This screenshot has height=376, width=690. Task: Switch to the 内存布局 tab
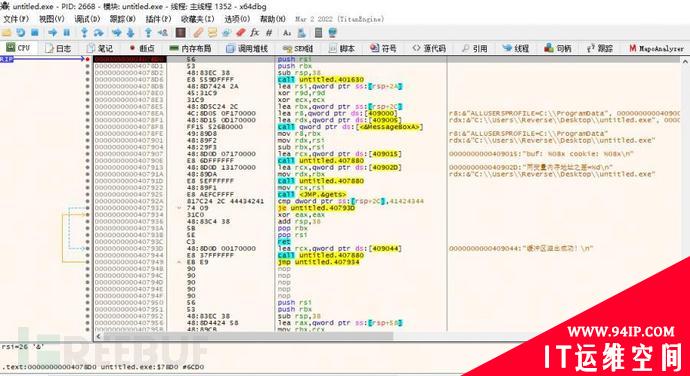tap(191, 48)
